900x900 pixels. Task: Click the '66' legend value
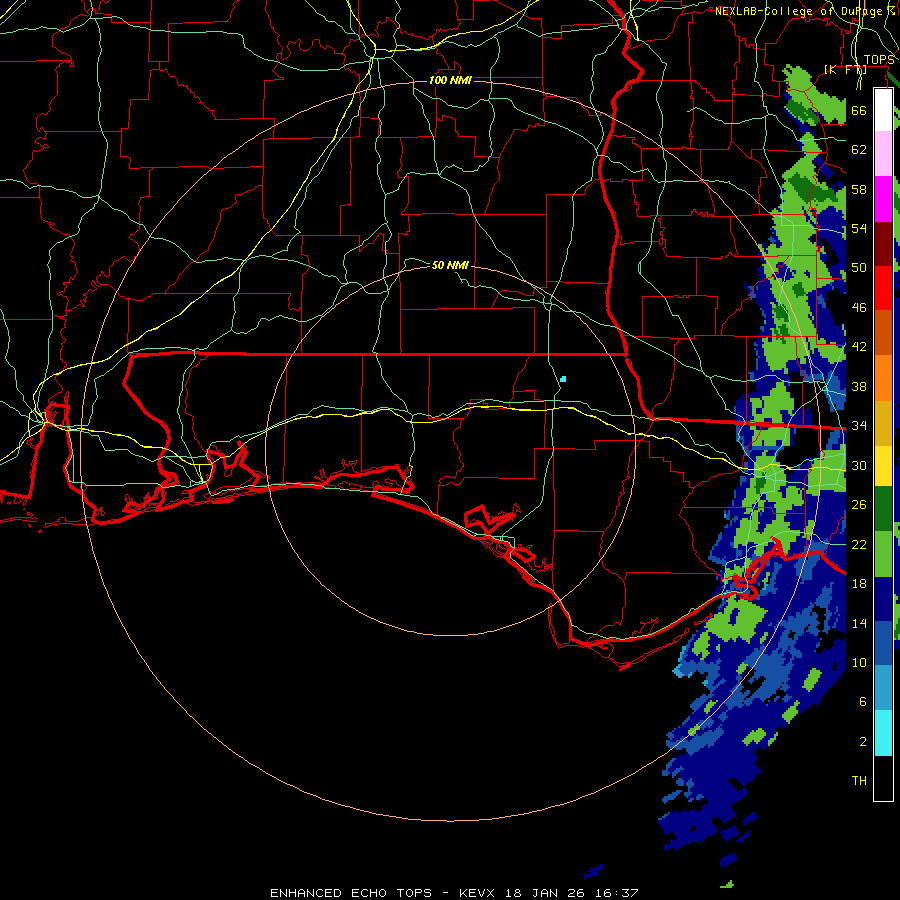(x=859, y=110)
